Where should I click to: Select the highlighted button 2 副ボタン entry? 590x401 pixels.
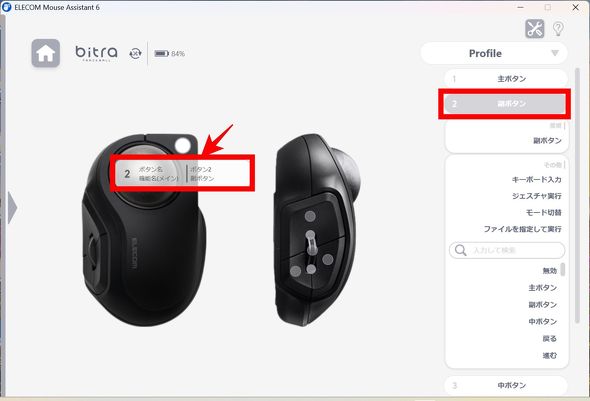click(x=505, y=103)
